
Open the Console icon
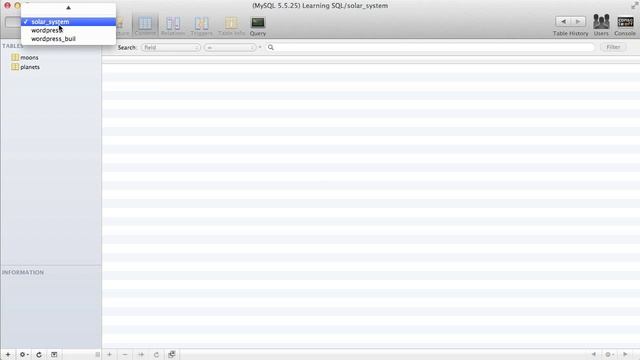(625, 25)
